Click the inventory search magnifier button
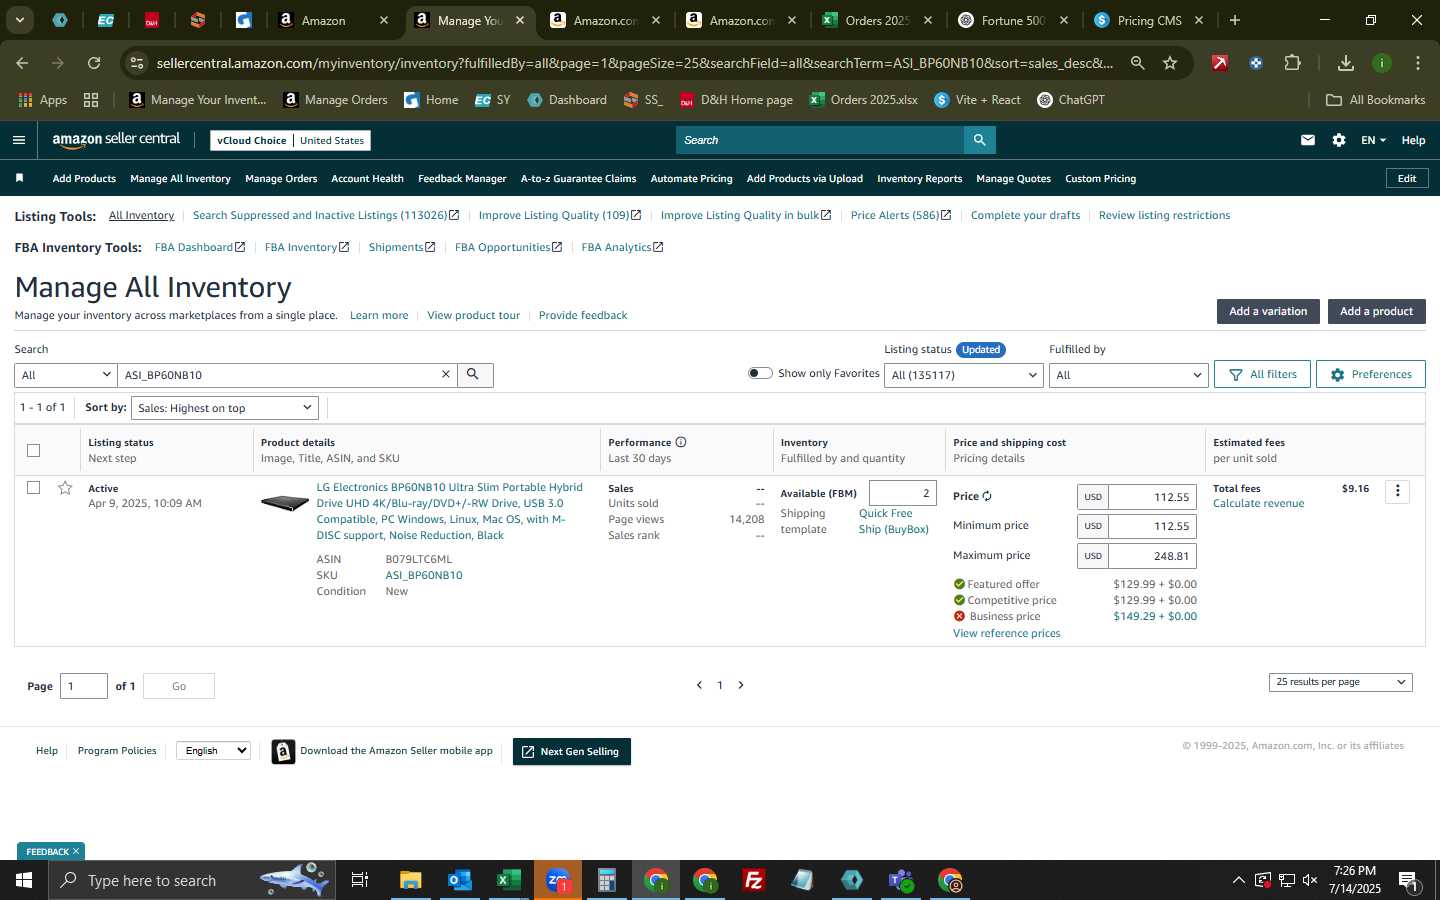Screen dimensions: 1440x900 pos(475,374)
